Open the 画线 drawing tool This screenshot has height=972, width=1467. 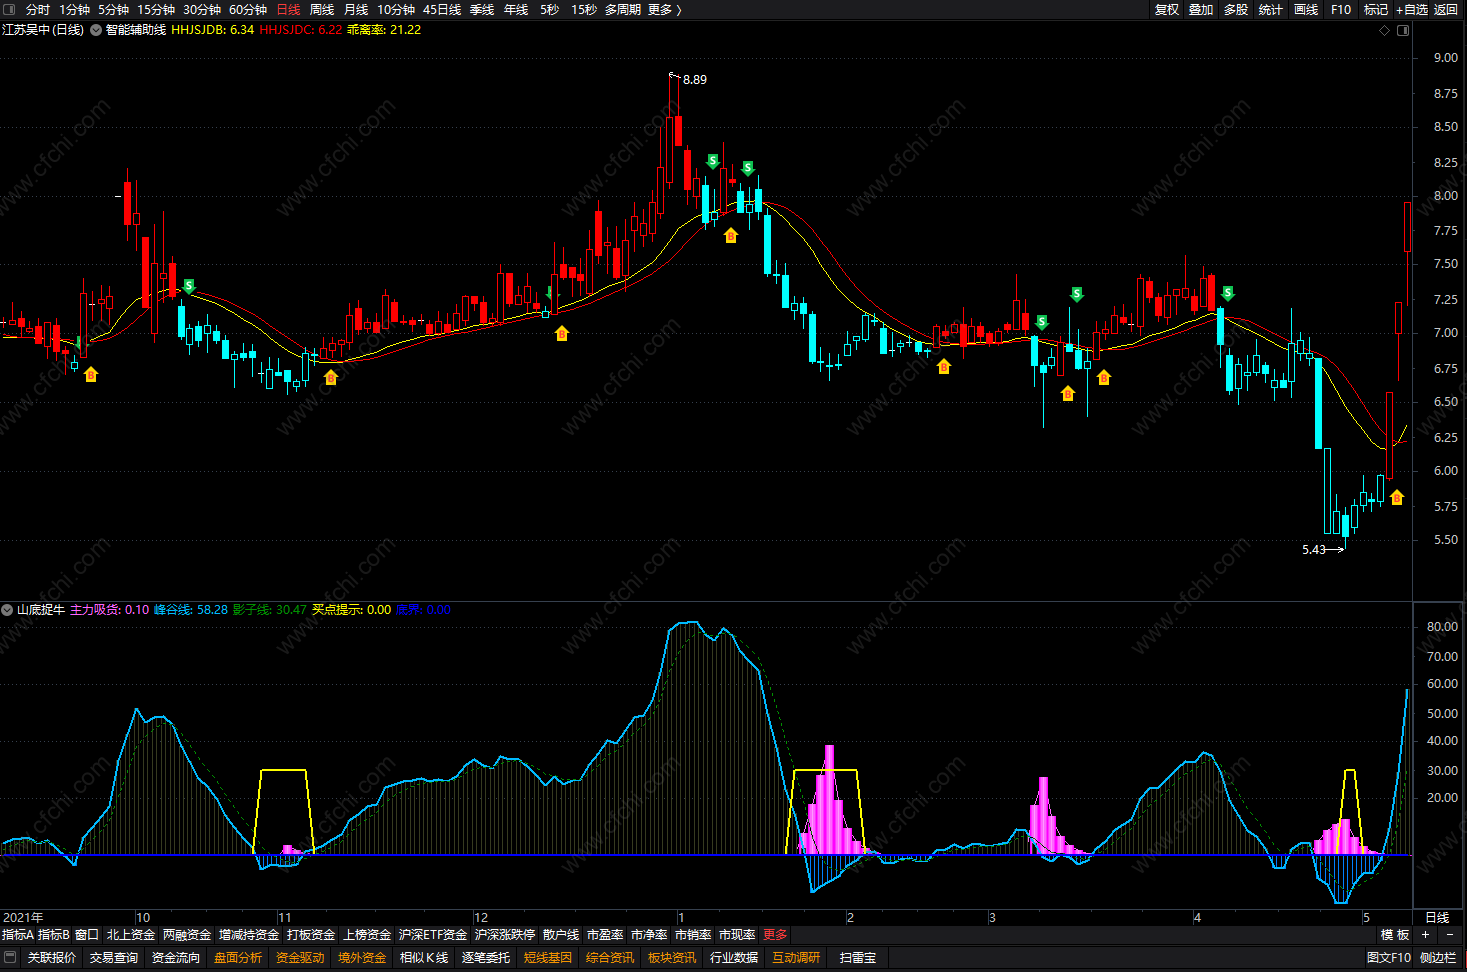(1306, 9)
